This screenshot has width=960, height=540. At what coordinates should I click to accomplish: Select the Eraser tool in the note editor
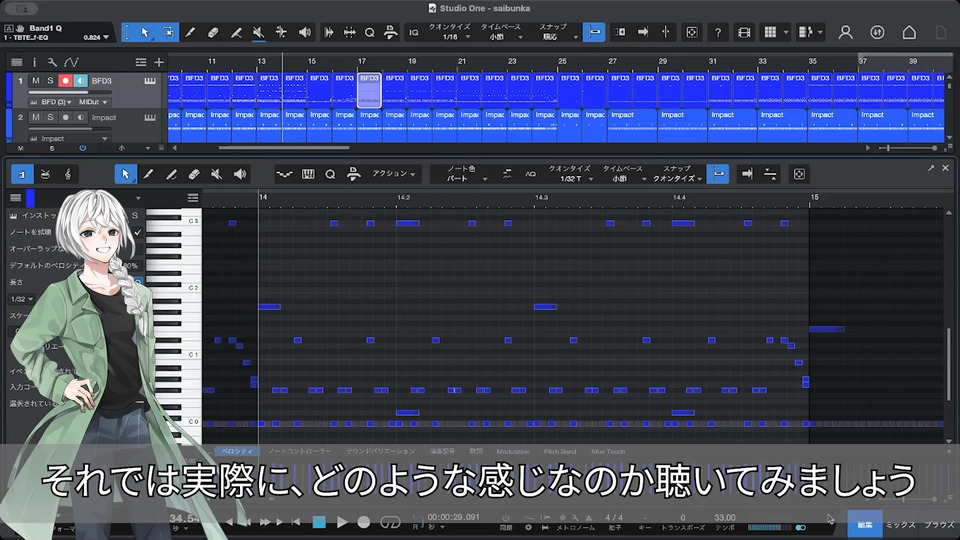point(193,174)
